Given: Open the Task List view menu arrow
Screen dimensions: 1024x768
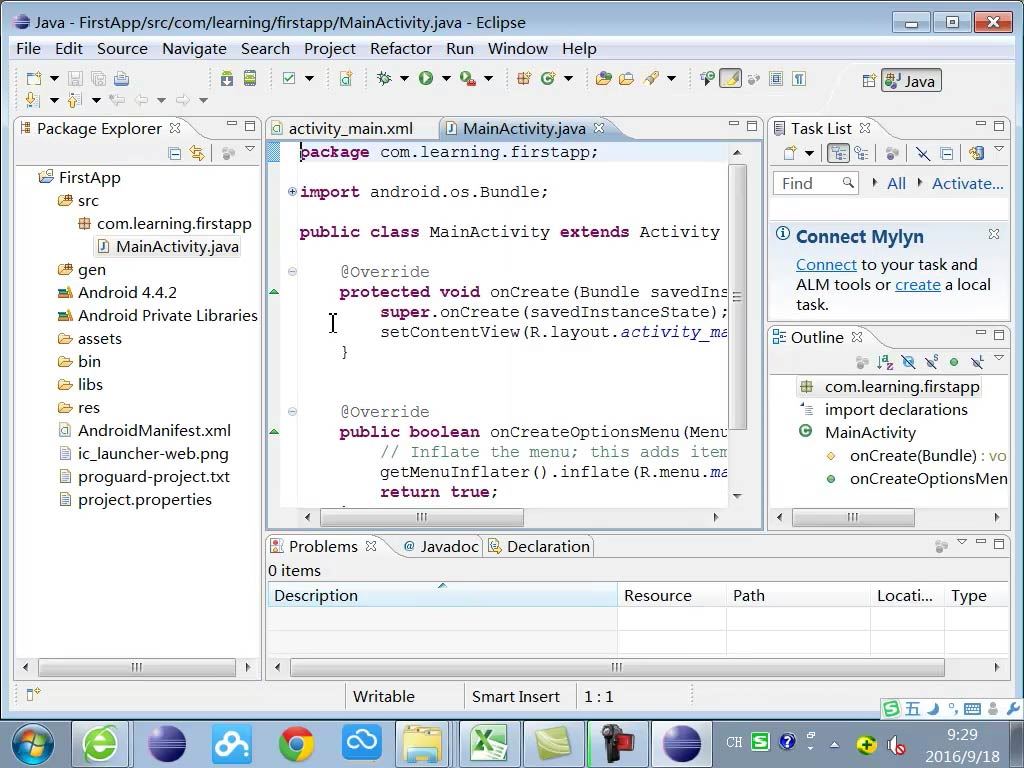Looking at the screenshot, I should click(x=998, y=150).
